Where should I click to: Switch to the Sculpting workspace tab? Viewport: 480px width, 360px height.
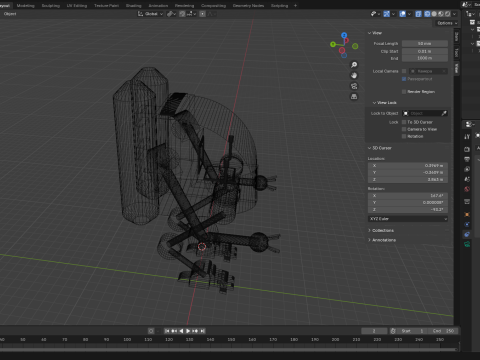pos(51,5)
